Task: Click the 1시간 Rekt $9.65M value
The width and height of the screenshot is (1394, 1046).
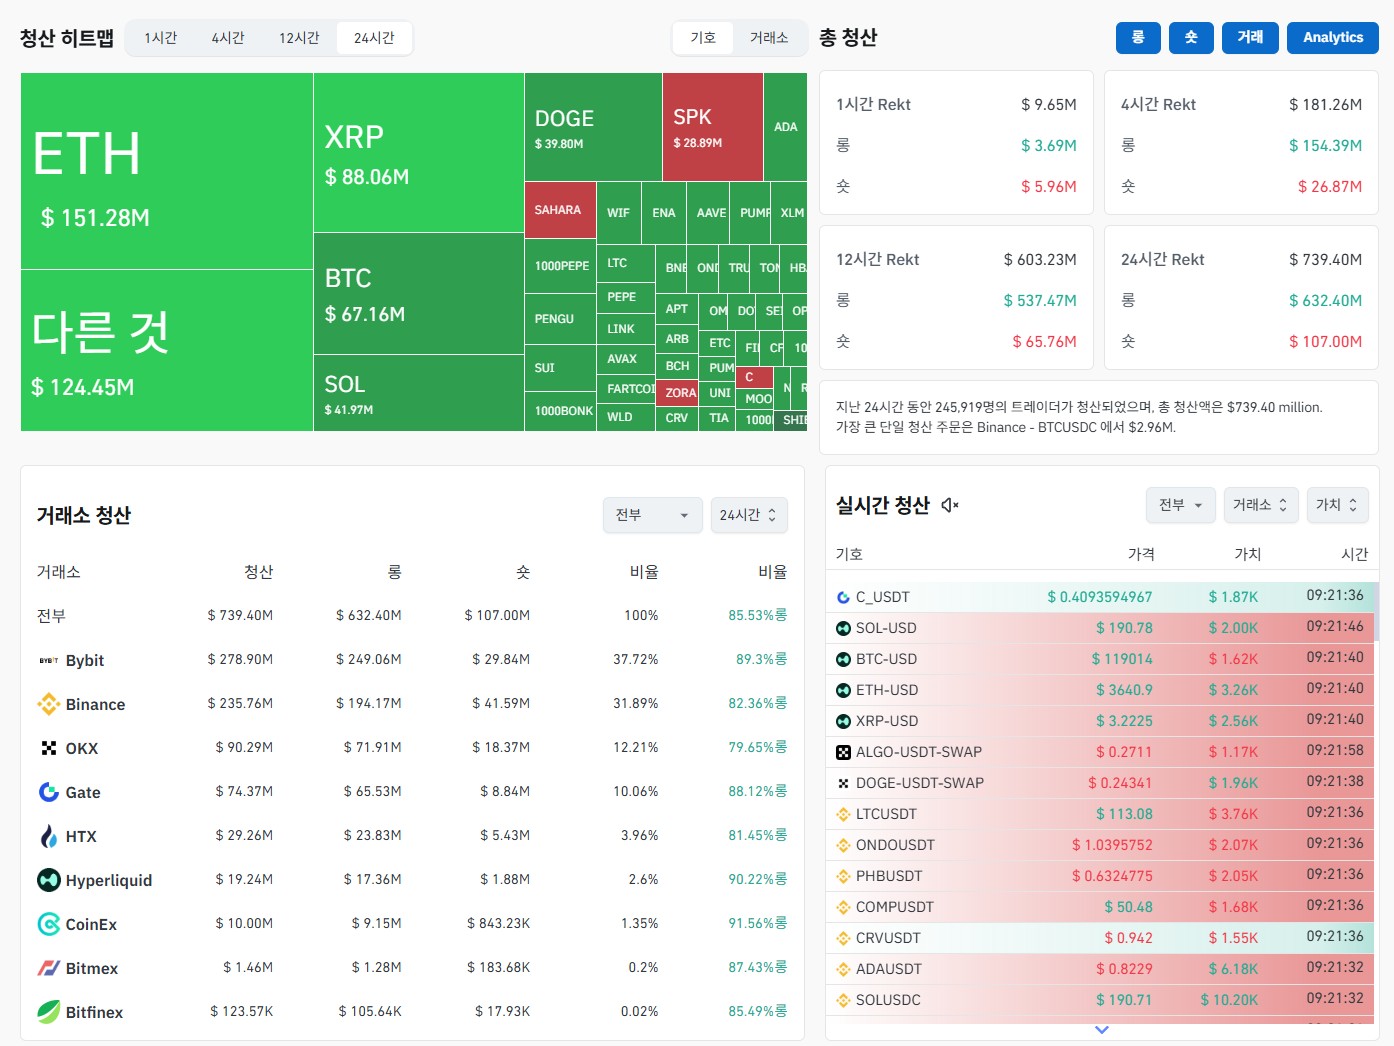Action: (1049, 104)
